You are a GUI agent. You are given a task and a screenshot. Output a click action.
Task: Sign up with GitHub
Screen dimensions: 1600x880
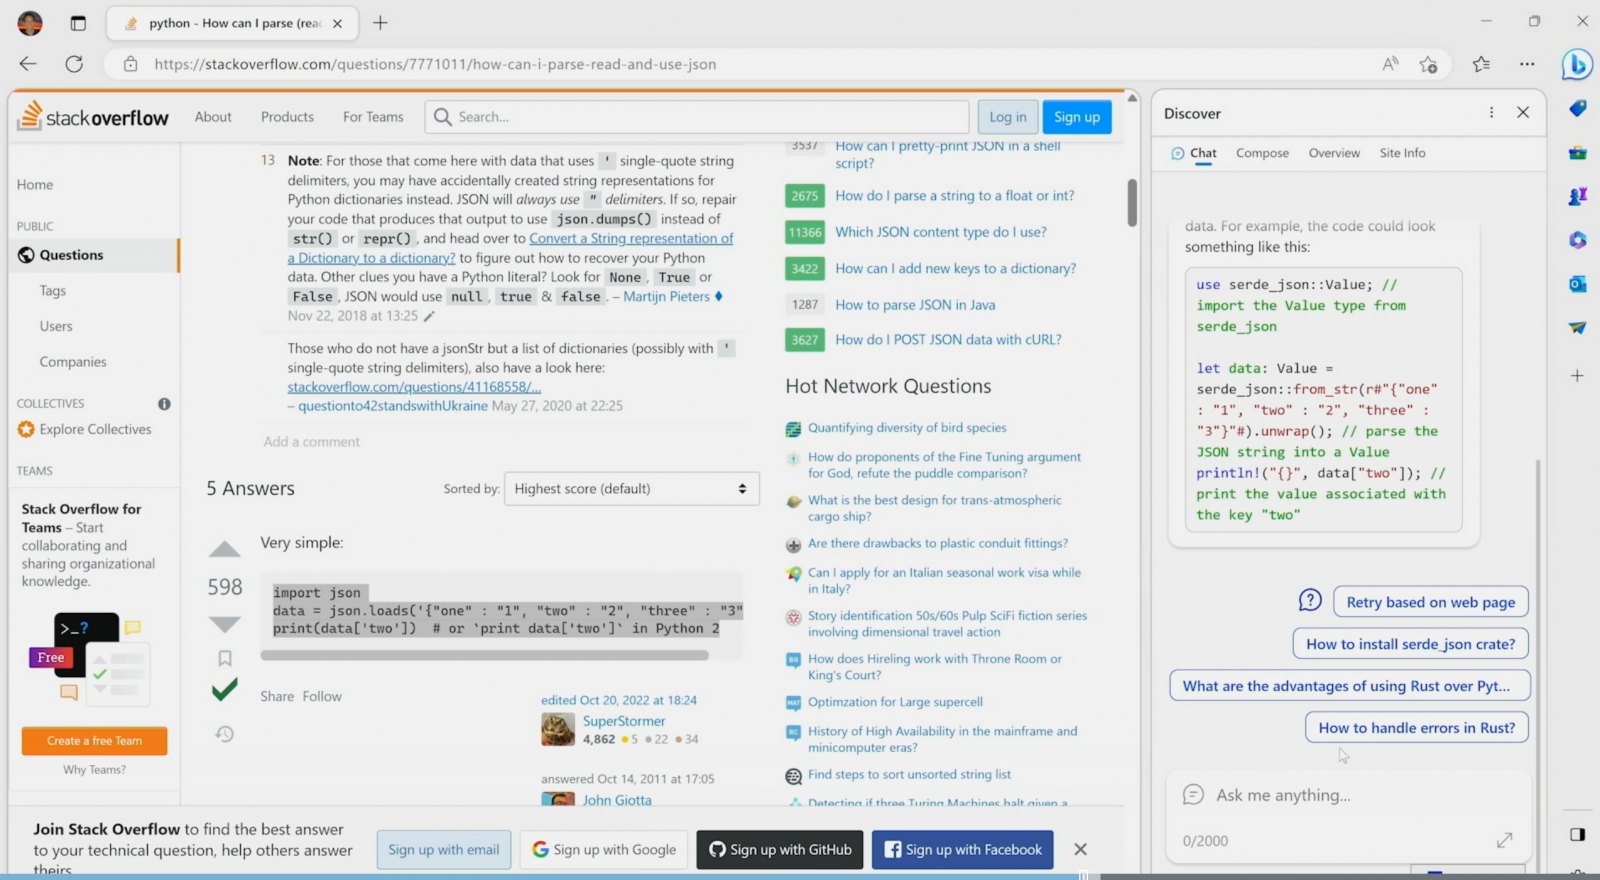click(x=780, y=850)
